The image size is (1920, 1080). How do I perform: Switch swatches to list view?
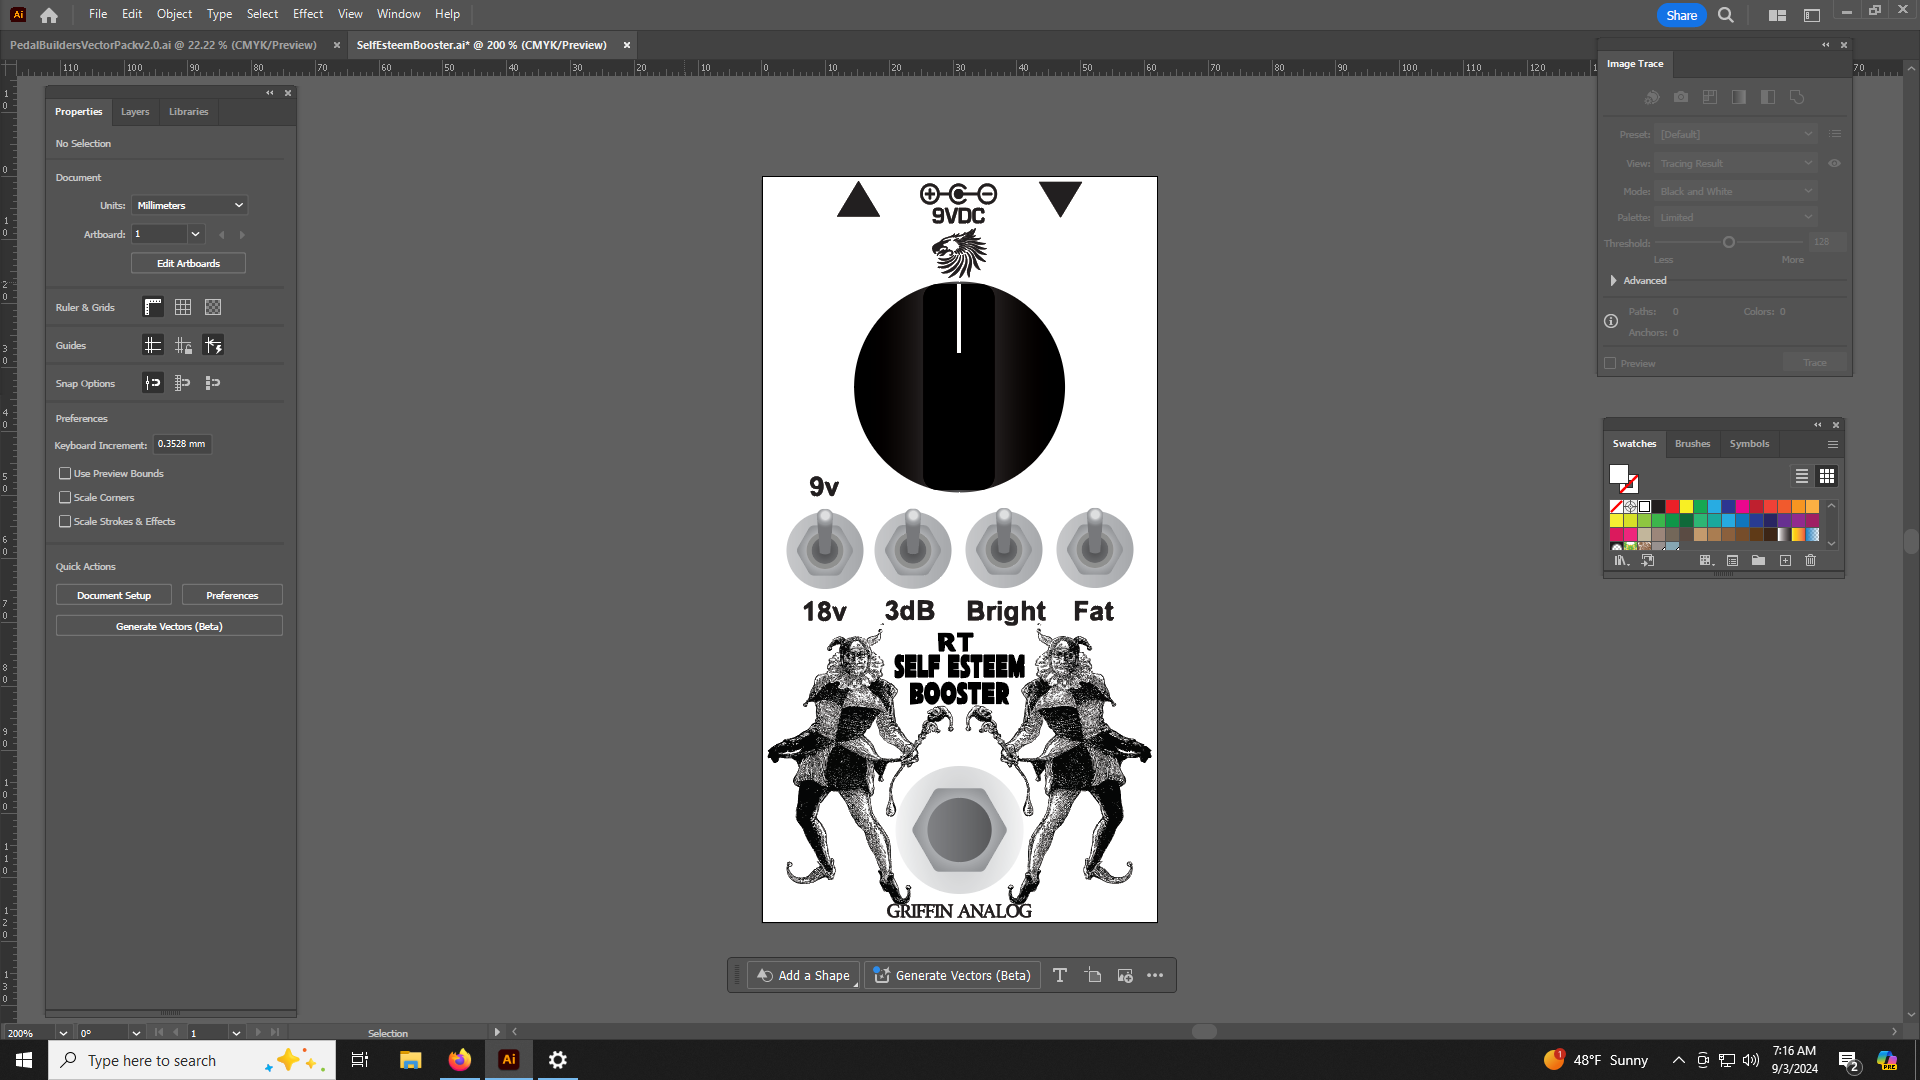tap(1801, 476)
